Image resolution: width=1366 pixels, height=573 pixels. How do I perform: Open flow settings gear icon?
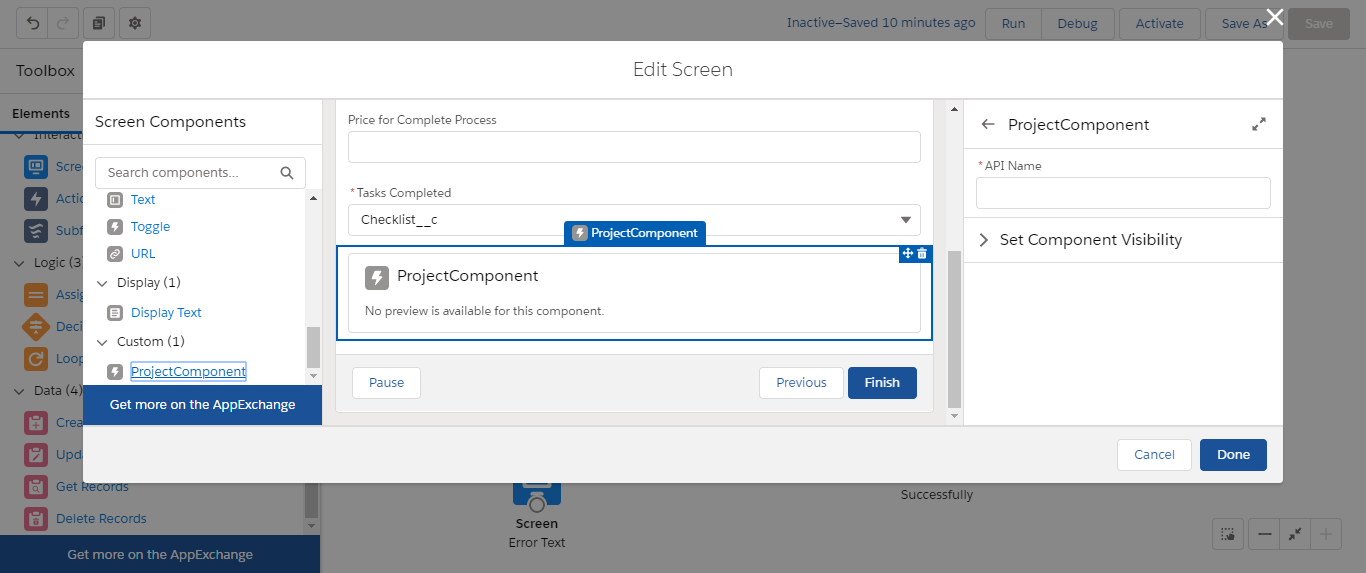tap(135, 22)
